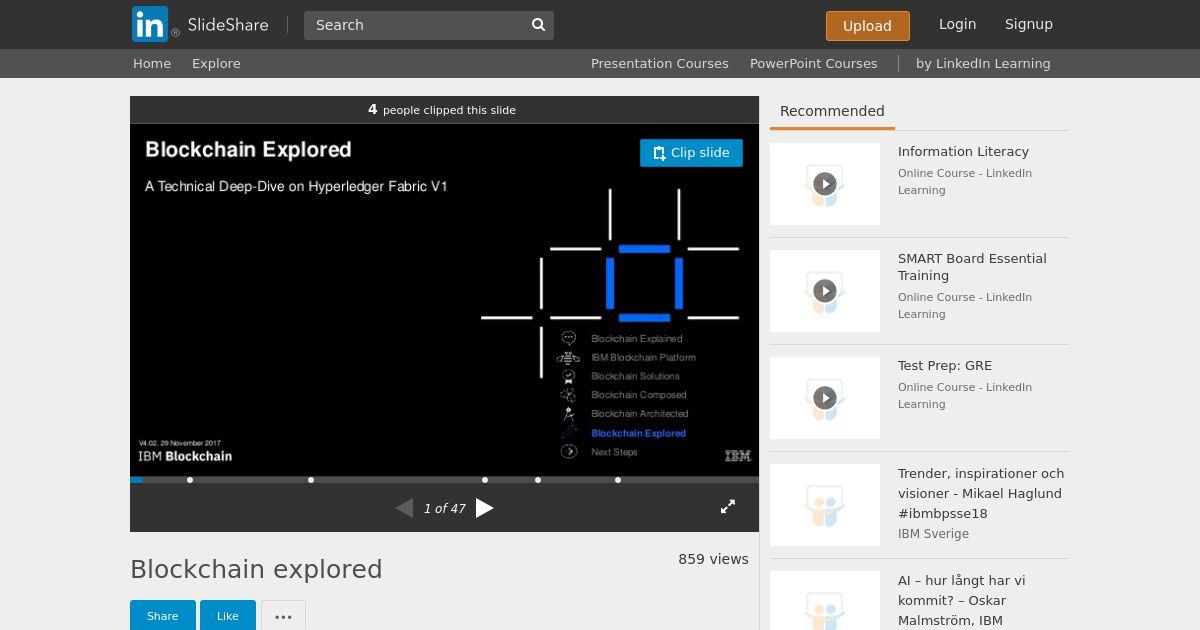Open fullscreen view of the slideshow
This screenshot has width=1200, height=630.
[728, 507]
